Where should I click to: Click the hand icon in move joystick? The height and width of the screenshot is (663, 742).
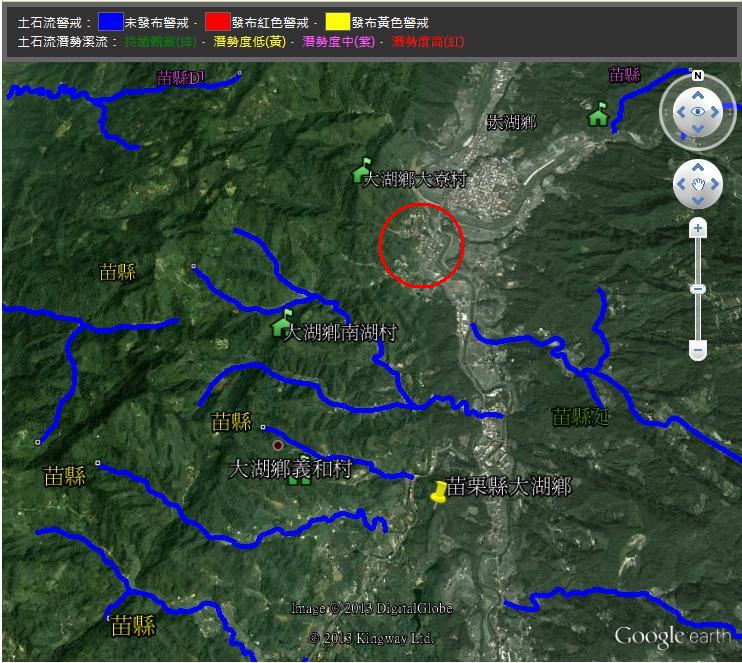click(x=698, y=184)
